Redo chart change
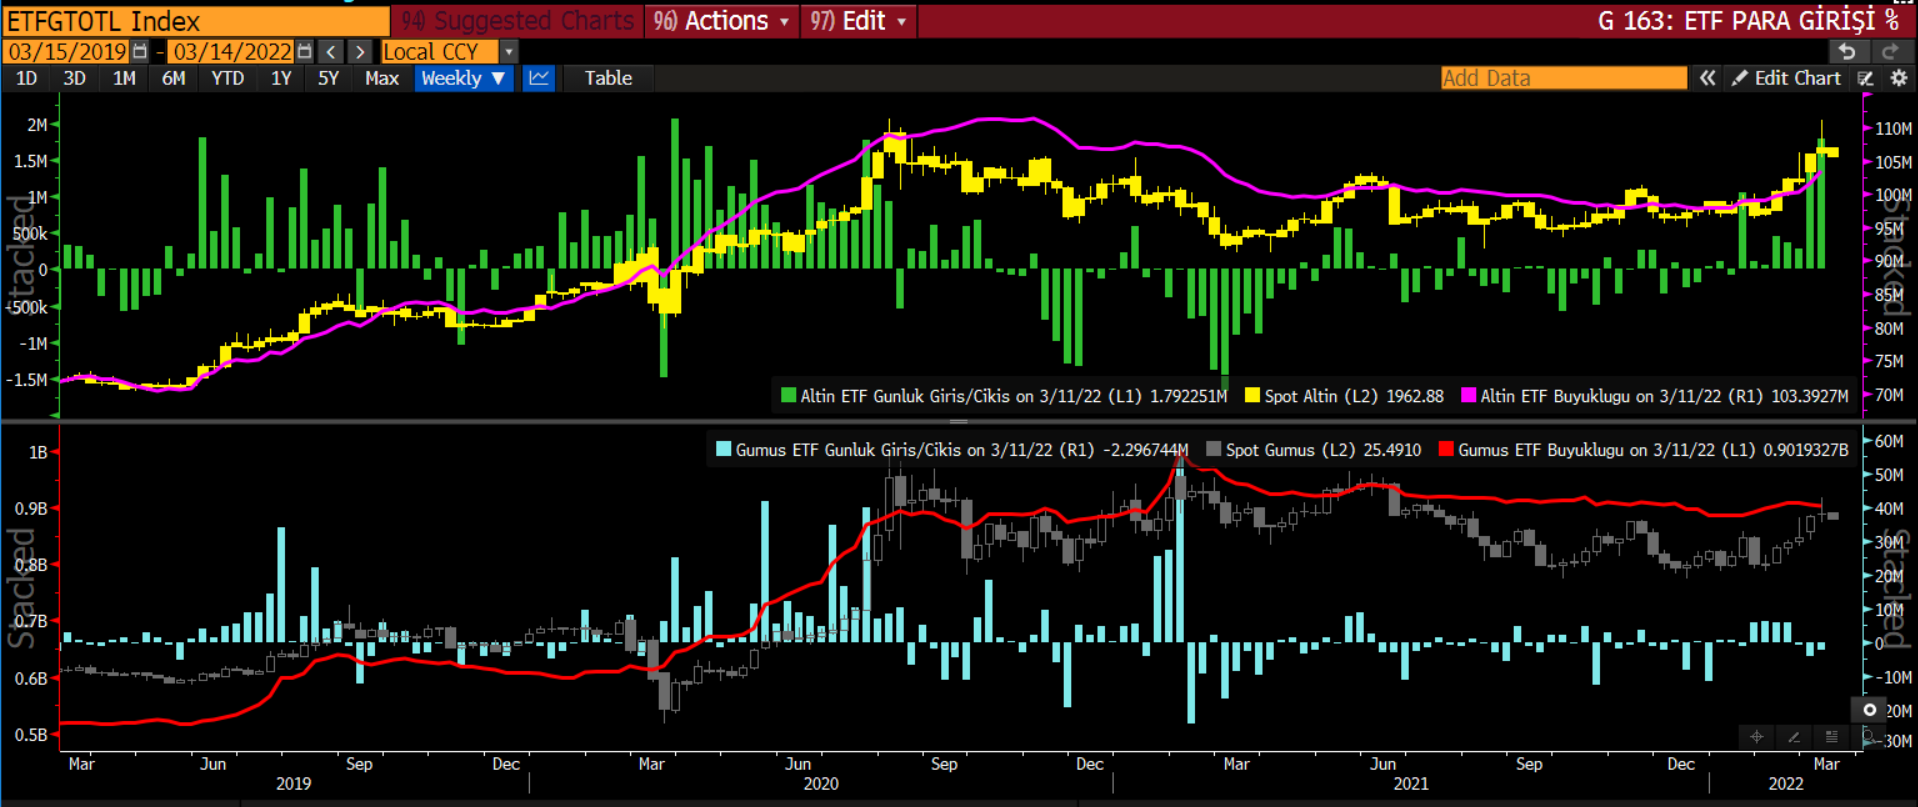This screenshot has height=807, width=1918. (x=1889, y=51)
